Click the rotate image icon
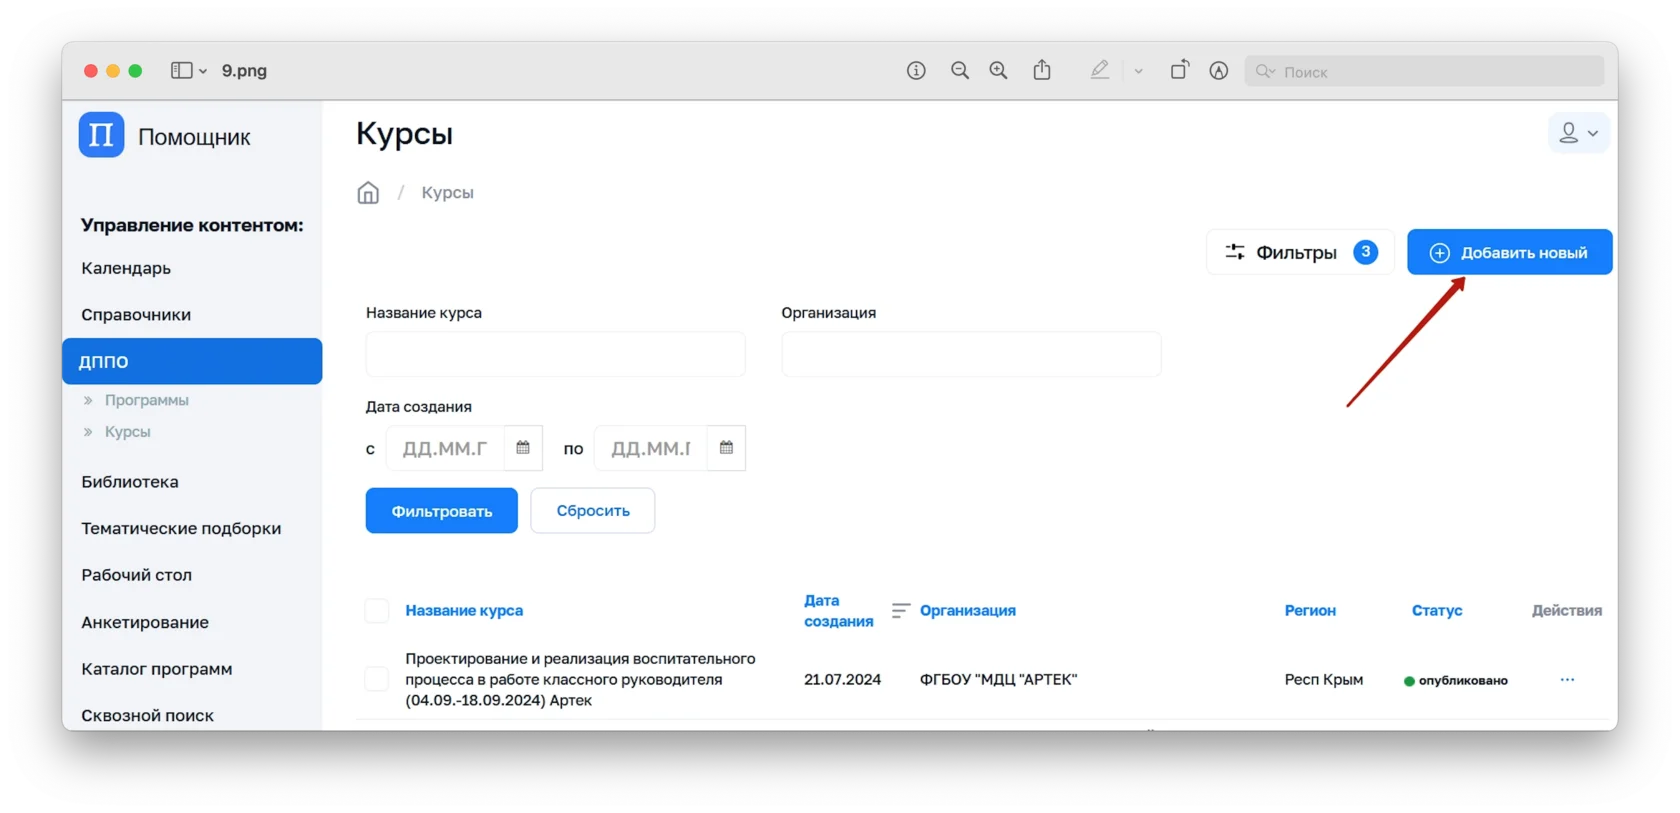This screenshot has width=1680, height=813. point(1179,70)
